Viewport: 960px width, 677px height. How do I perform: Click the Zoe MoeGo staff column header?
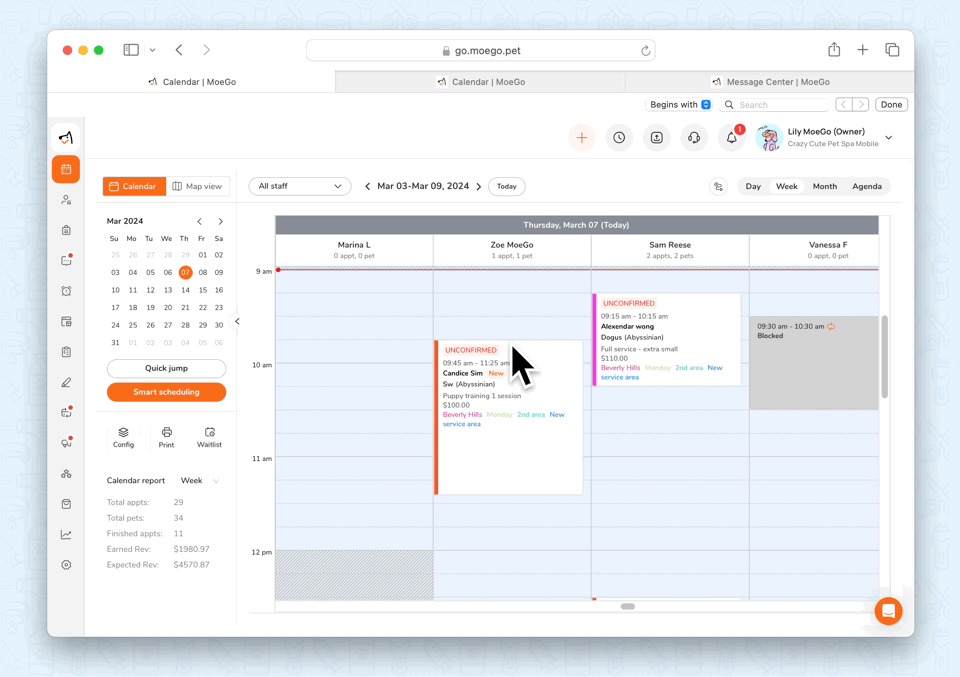tap(512, 250)
